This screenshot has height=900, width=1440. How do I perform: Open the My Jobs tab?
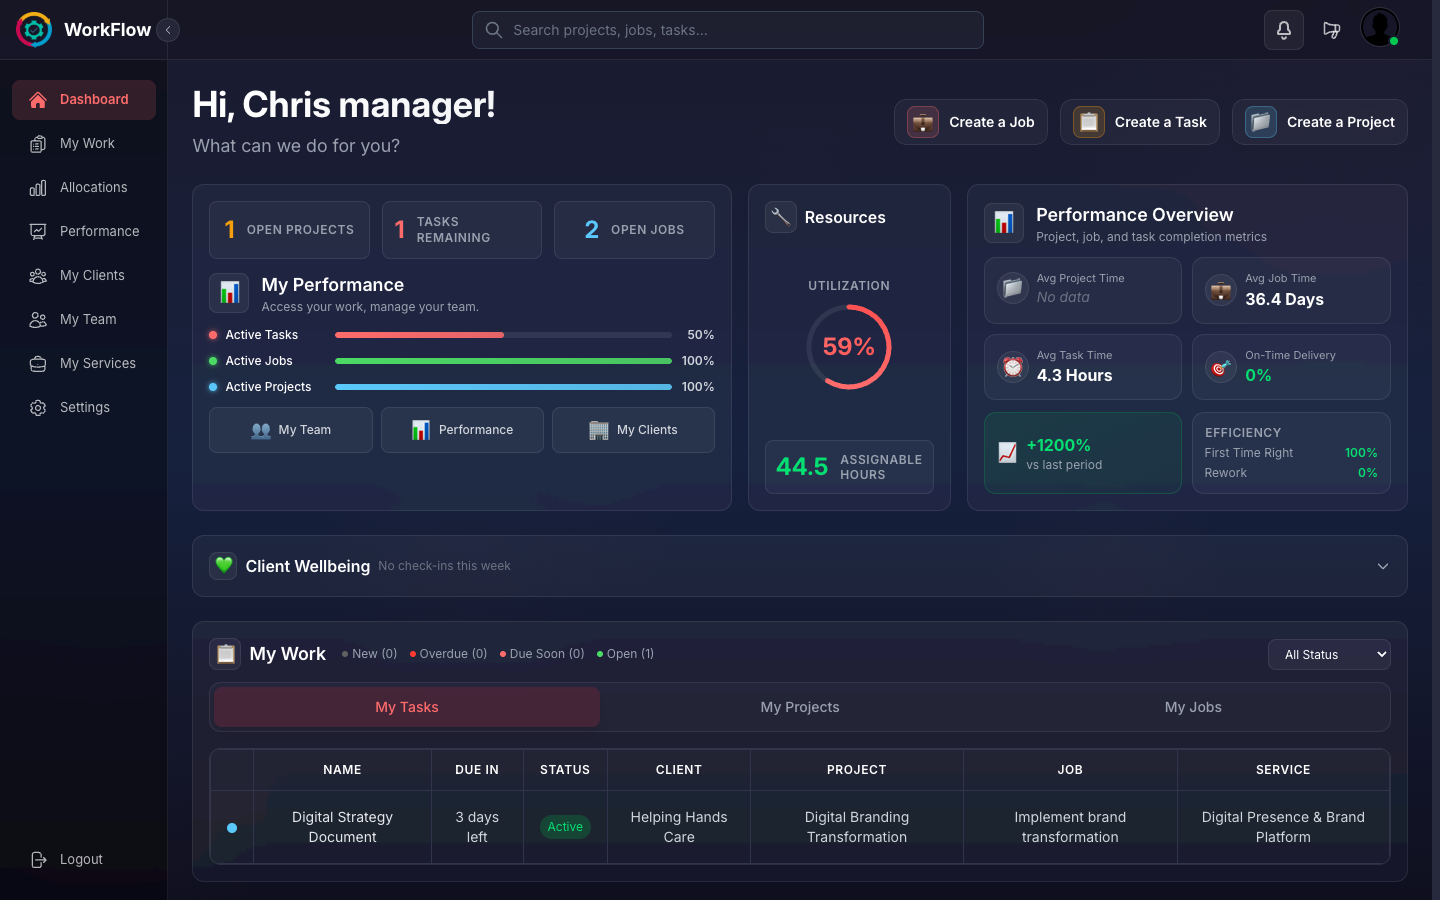coord(1193,707)
